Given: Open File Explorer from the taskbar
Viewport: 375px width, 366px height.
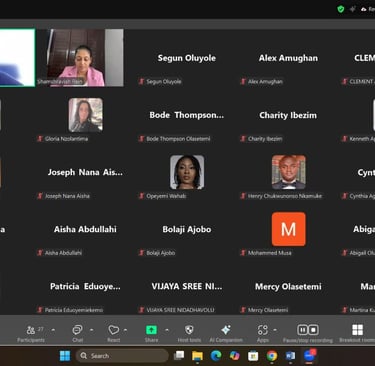Looking at the screenshot, I should point(197,356).
